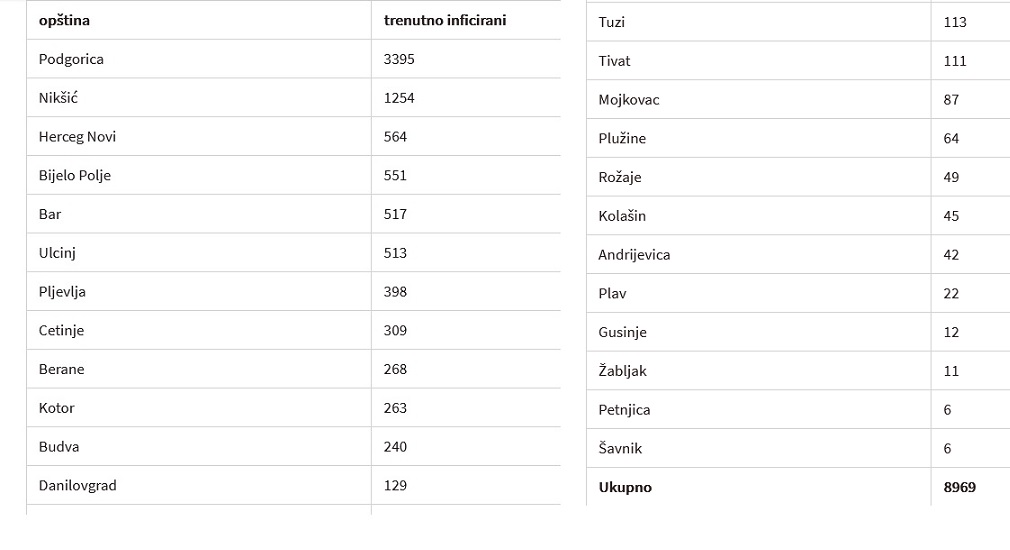Select the Mojkovac municipality cell
This screenshot has width=1010, height=550.
click(758, 99)
